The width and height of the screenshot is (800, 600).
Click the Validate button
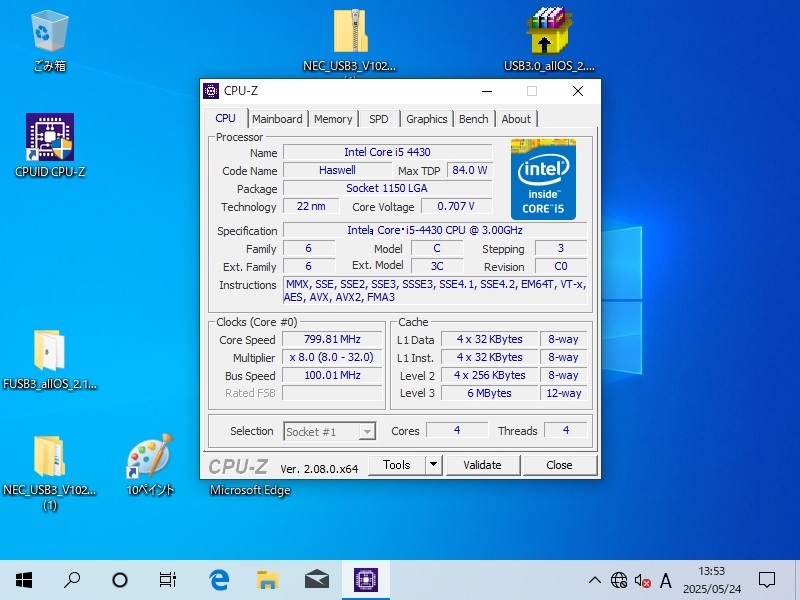click(x=483, y=465)
